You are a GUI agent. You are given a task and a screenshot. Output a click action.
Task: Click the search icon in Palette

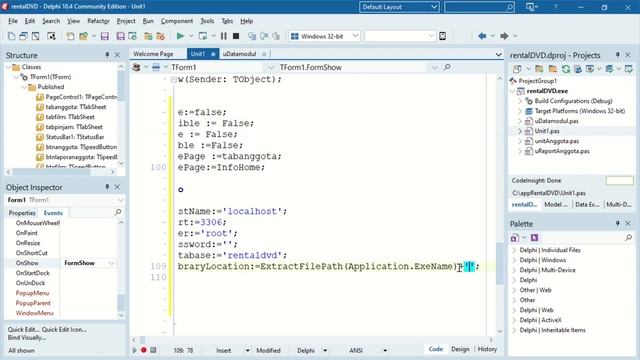click(628, 238)
